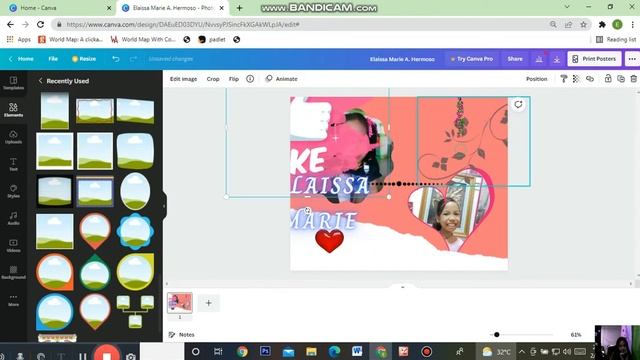Open the File menu
640x360 pixels.
[53, 59]
